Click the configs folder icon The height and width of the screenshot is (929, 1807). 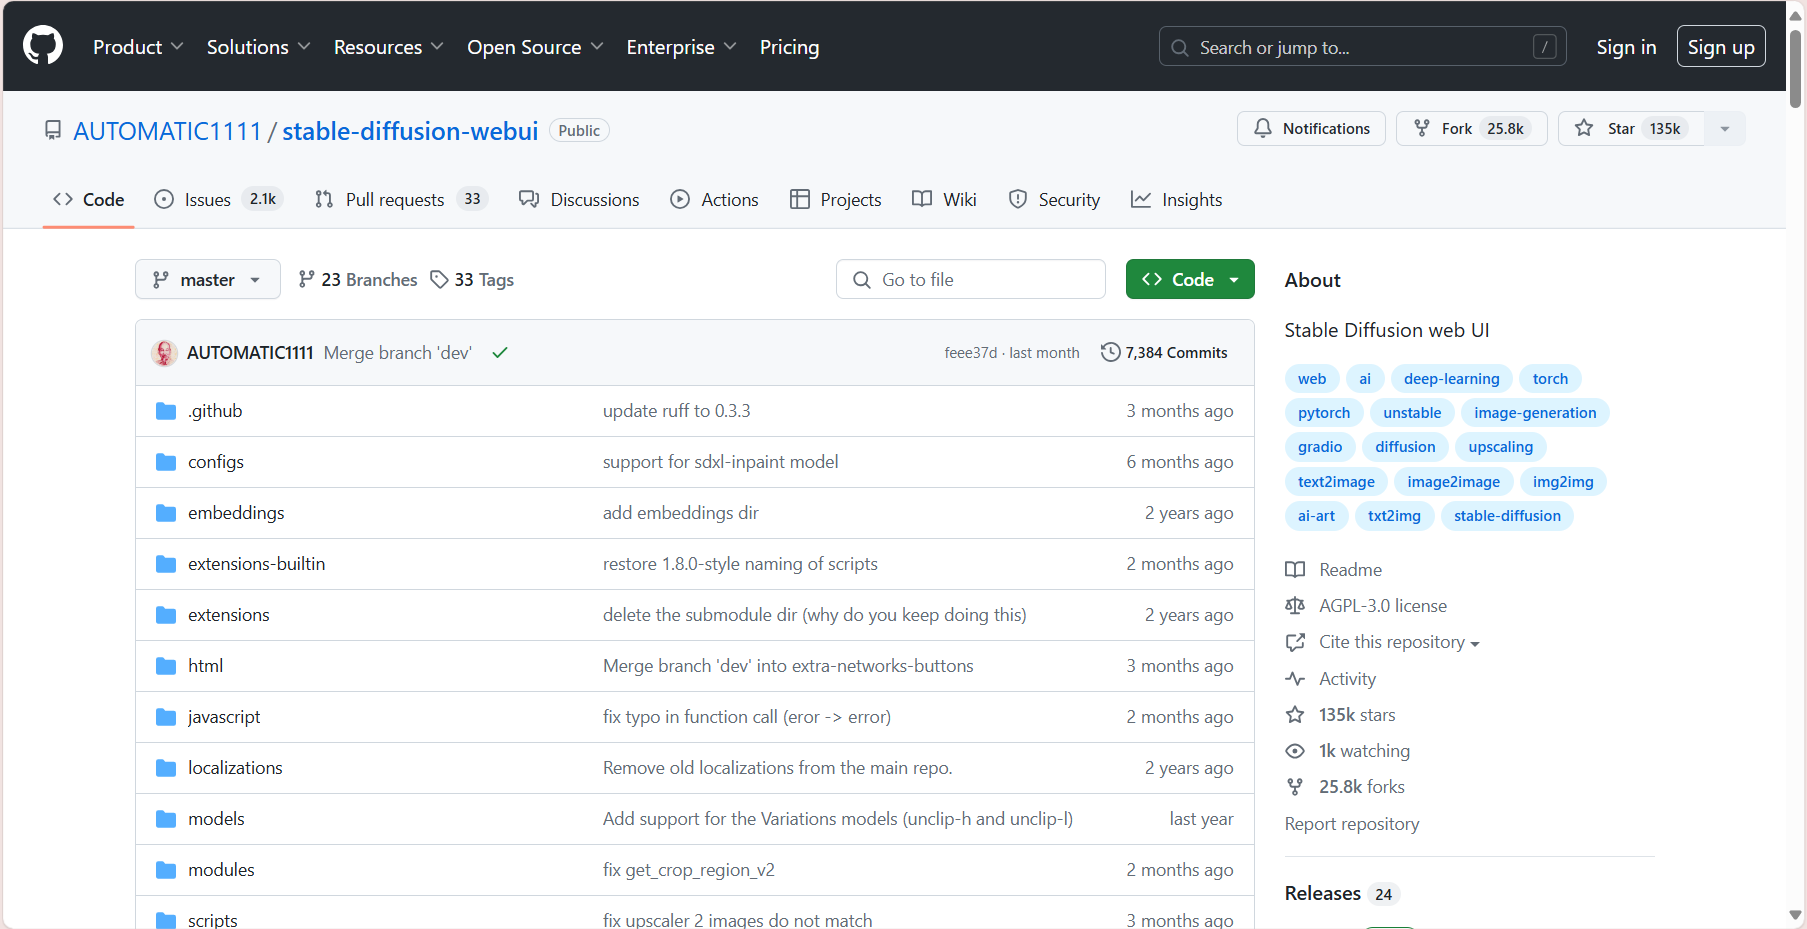tap(166, 462)
